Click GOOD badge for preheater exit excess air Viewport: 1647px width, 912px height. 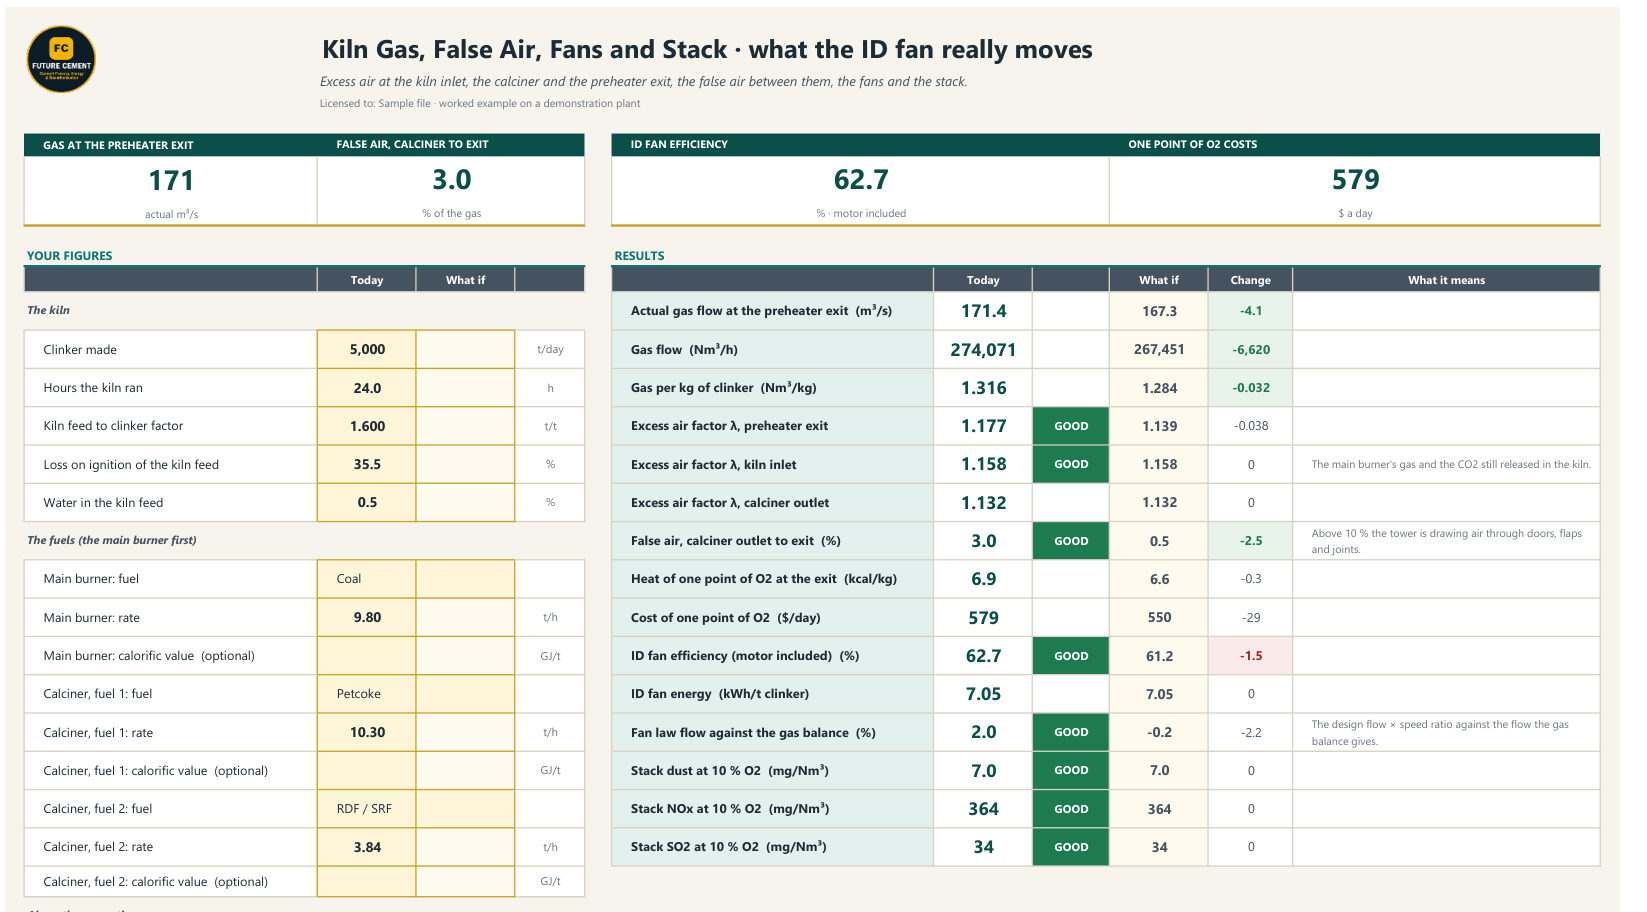pos(1071,426)
